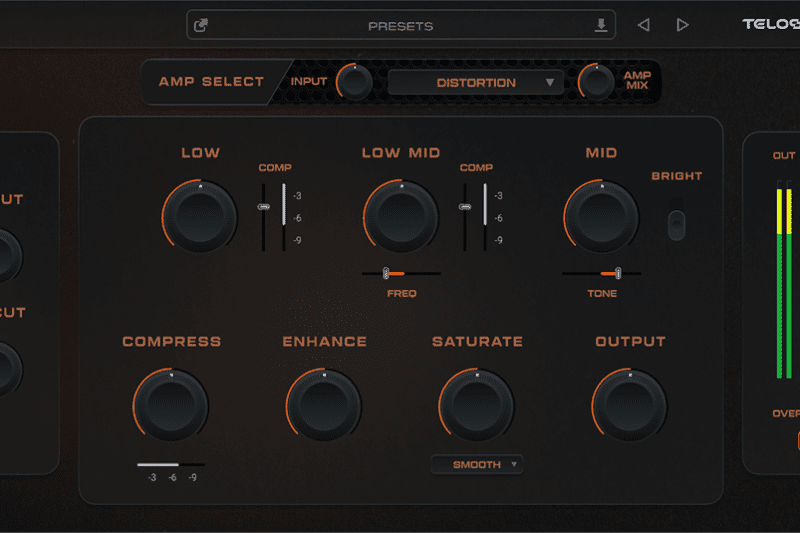Click the INPUT label in amp section
The height and width of the screenshot is (533, 800).
pos(309,82)
